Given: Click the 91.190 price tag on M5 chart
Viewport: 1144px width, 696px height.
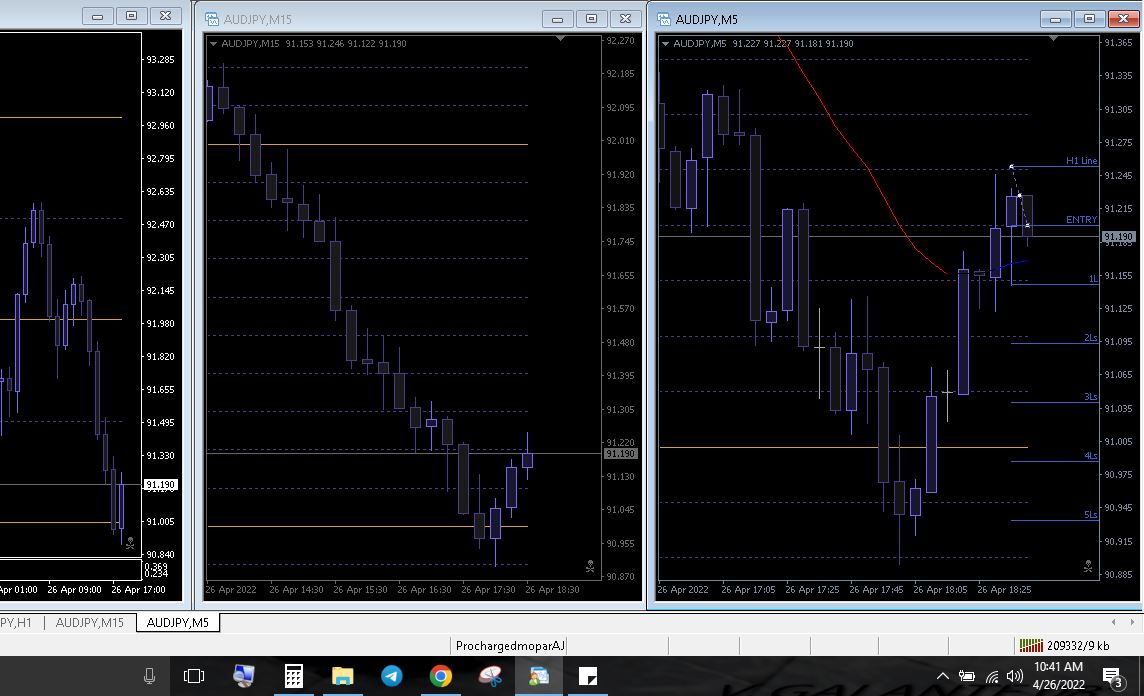Looking at the screenshot, I should click(x=1118, y=236).
